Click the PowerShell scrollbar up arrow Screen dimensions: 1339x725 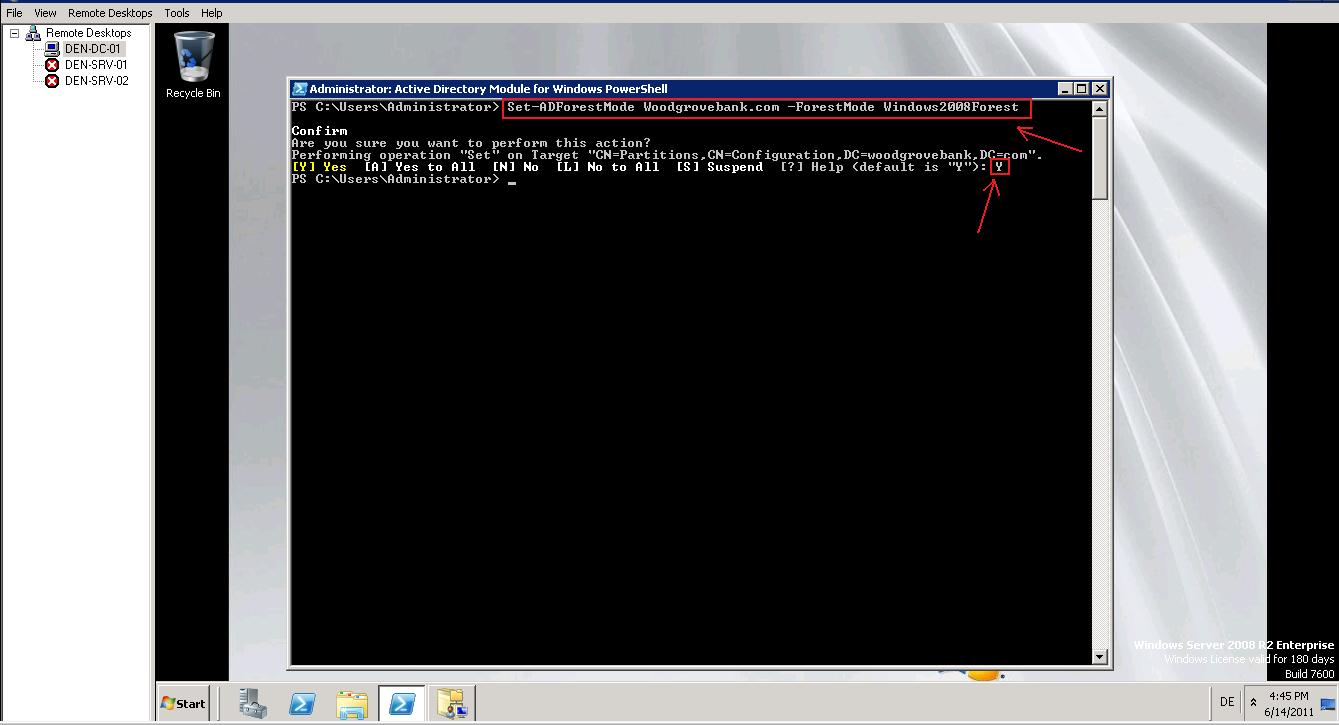(x=1100, y=108)
